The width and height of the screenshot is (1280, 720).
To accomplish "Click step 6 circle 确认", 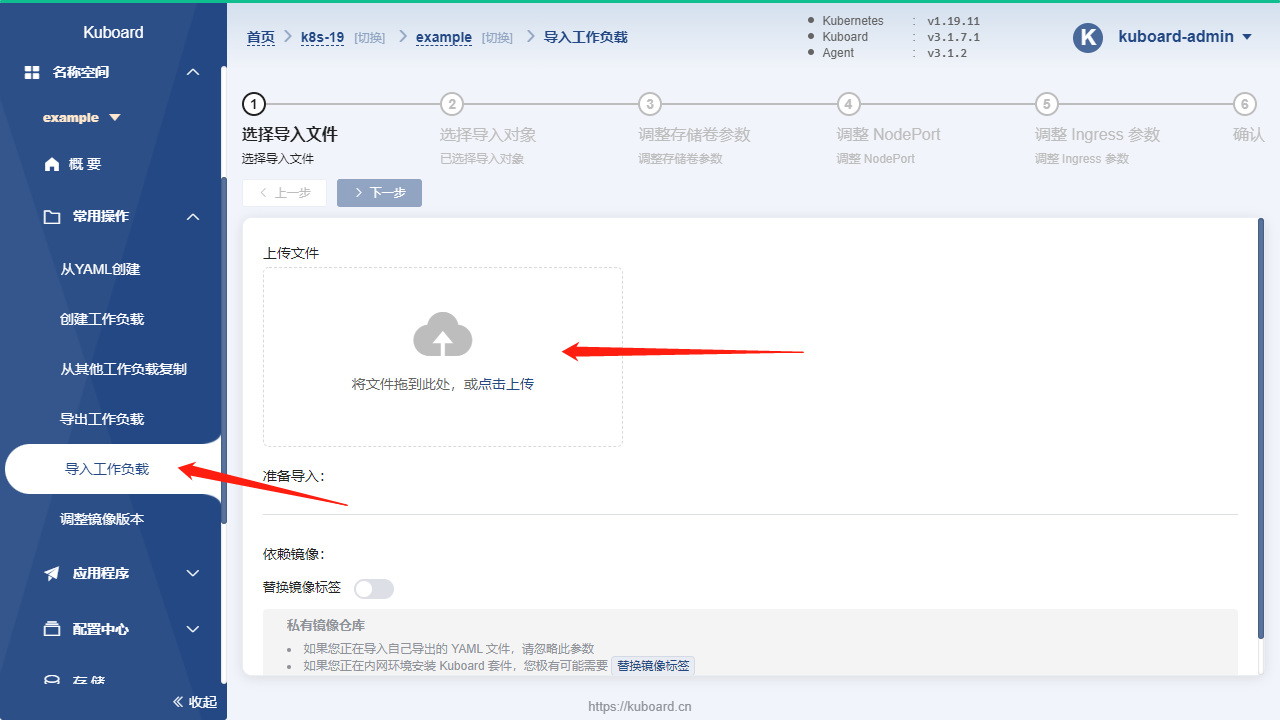I will click(1244, 104).
